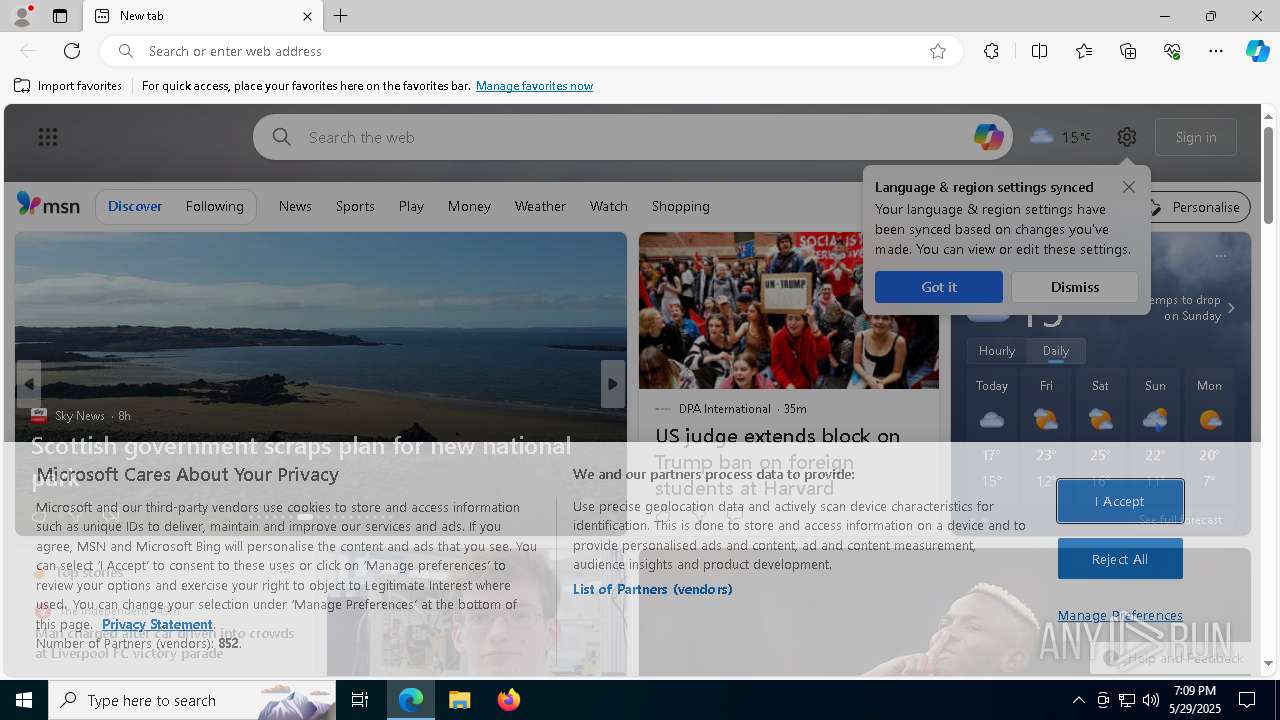
Task: Close the language settings synced popup
Action: [1128, 187]
